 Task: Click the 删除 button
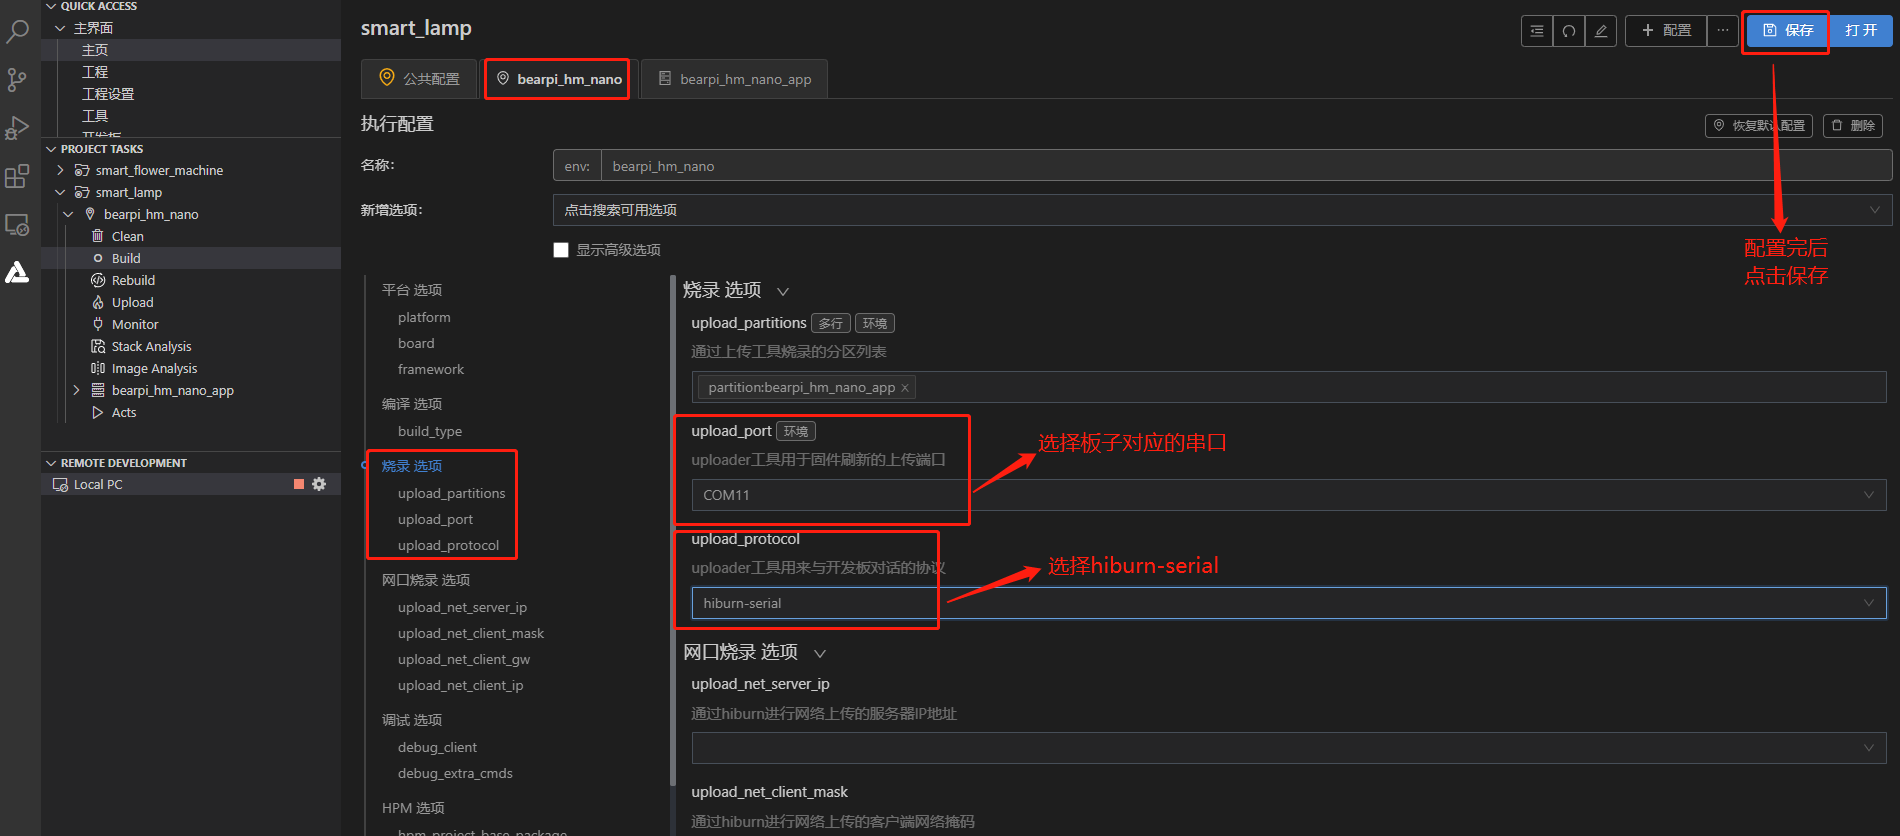pos(1853,126)
